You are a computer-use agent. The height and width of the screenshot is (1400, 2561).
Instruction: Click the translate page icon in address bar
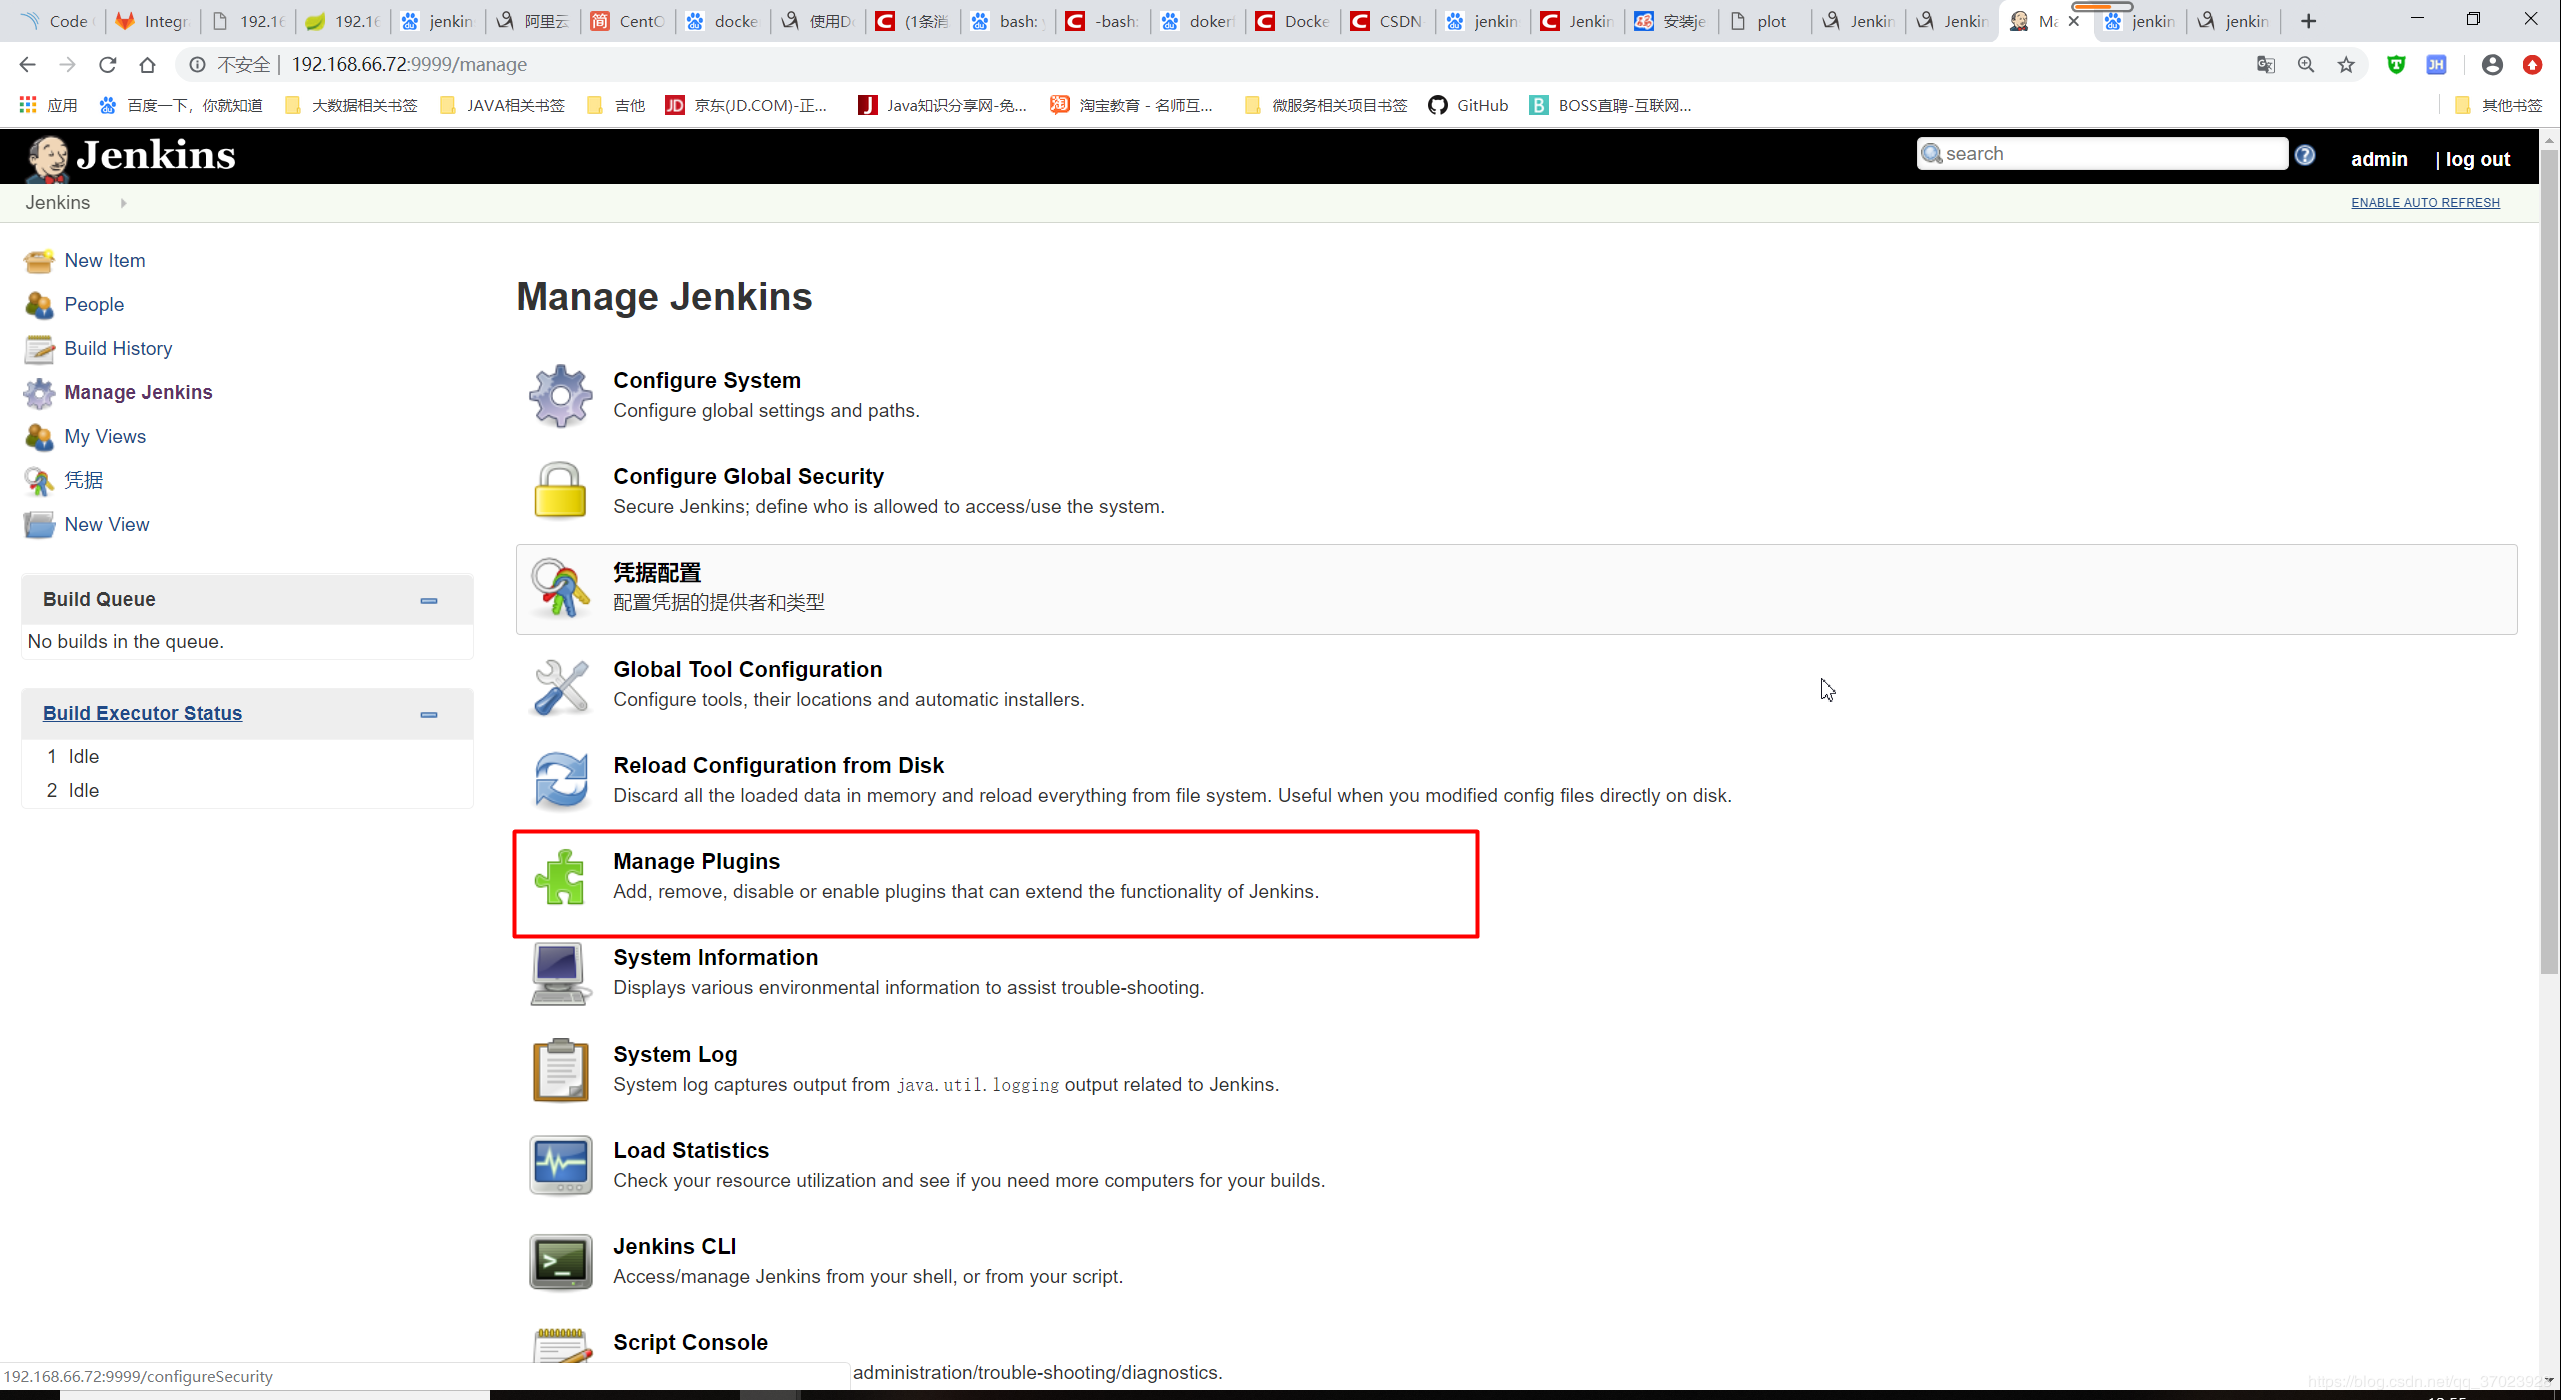2266,65
